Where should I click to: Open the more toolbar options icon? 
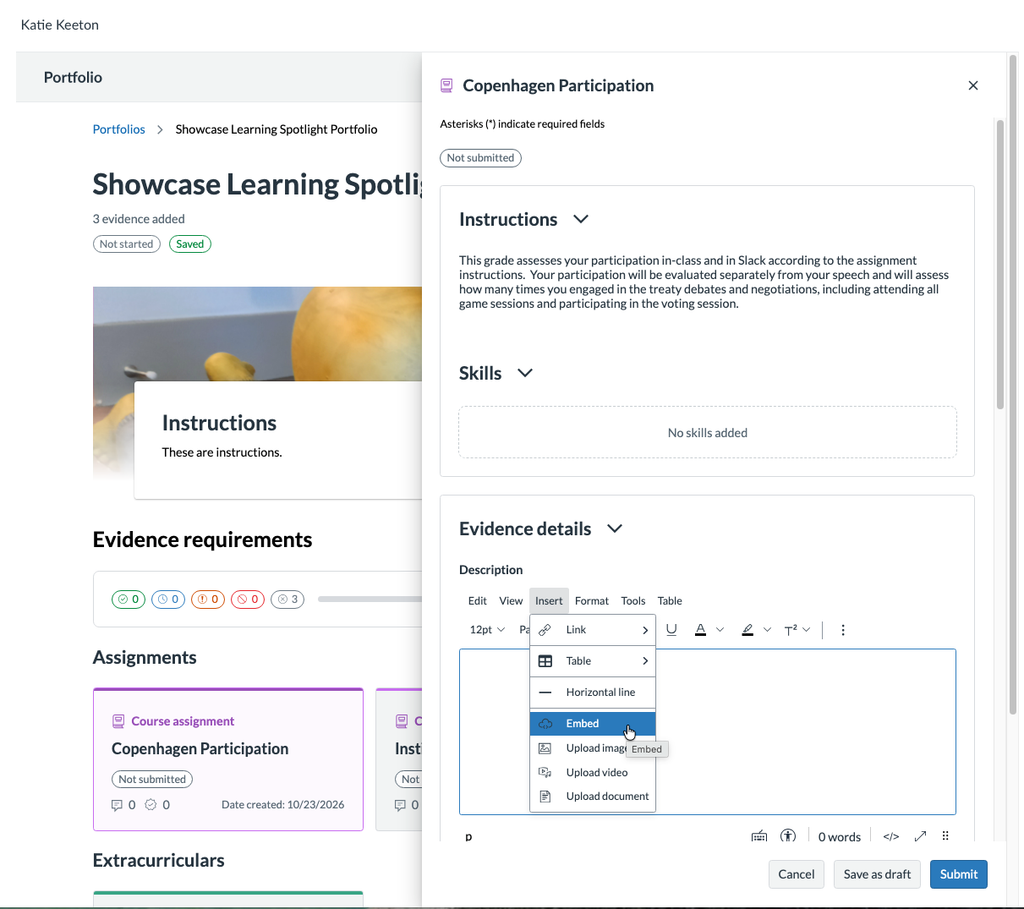click(x=842, y=630)
